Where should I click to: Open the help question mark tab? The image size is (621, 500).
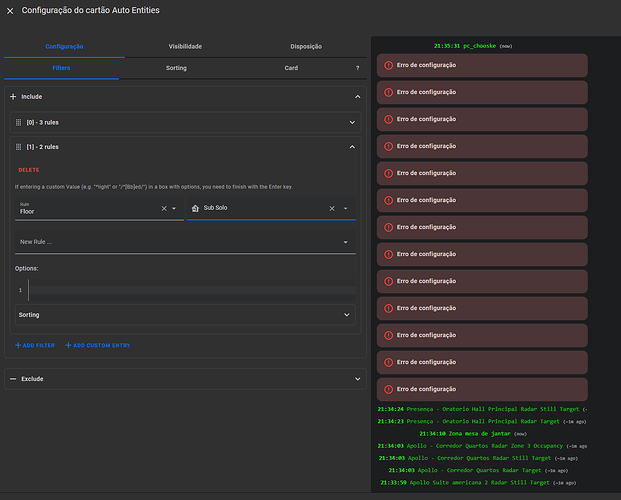pyautogui.click(x=358, y=68)
